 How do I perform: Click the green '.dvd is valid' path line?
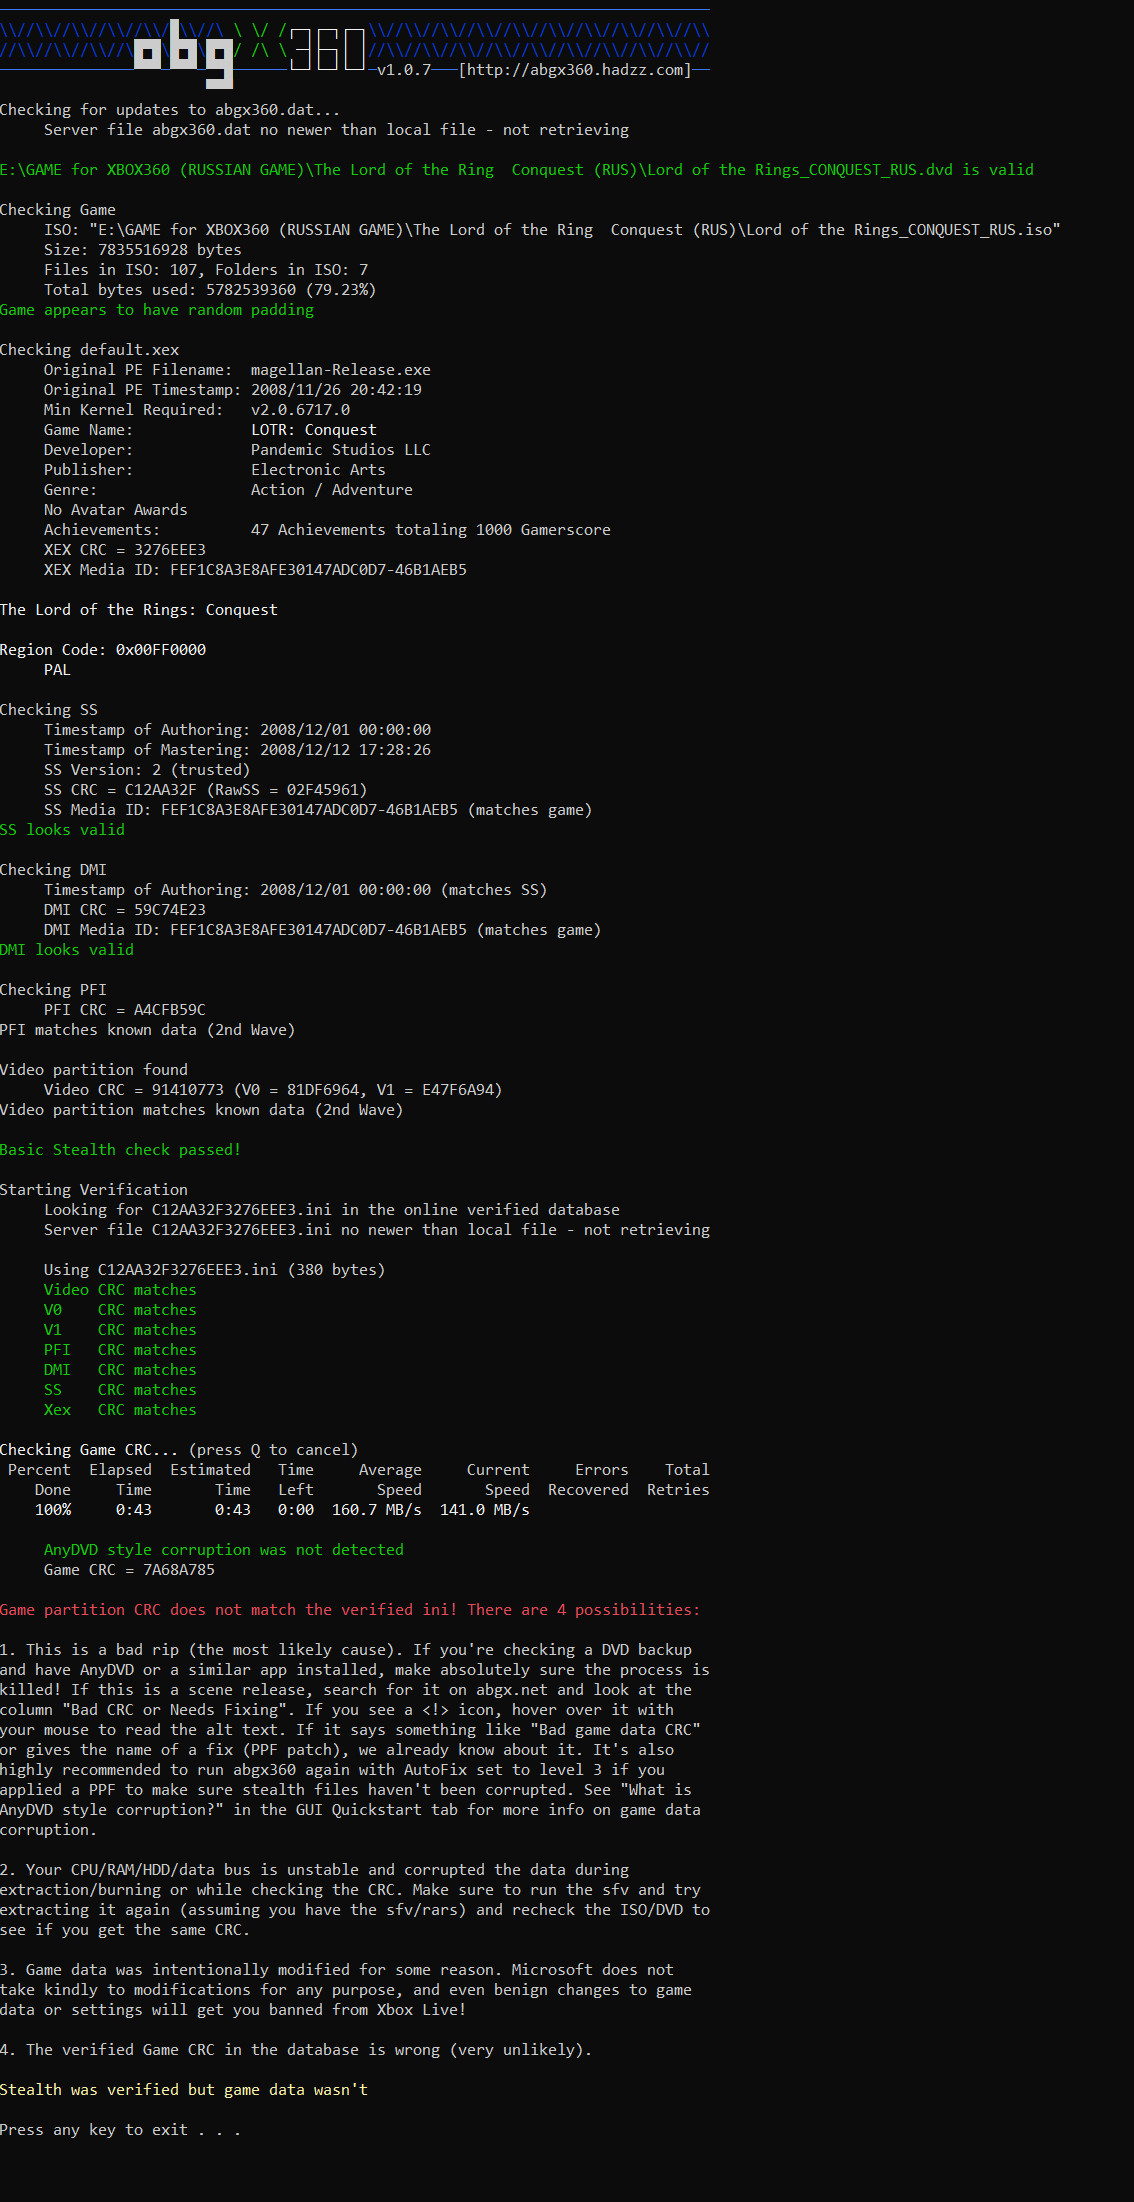click(x=517, y=170)
